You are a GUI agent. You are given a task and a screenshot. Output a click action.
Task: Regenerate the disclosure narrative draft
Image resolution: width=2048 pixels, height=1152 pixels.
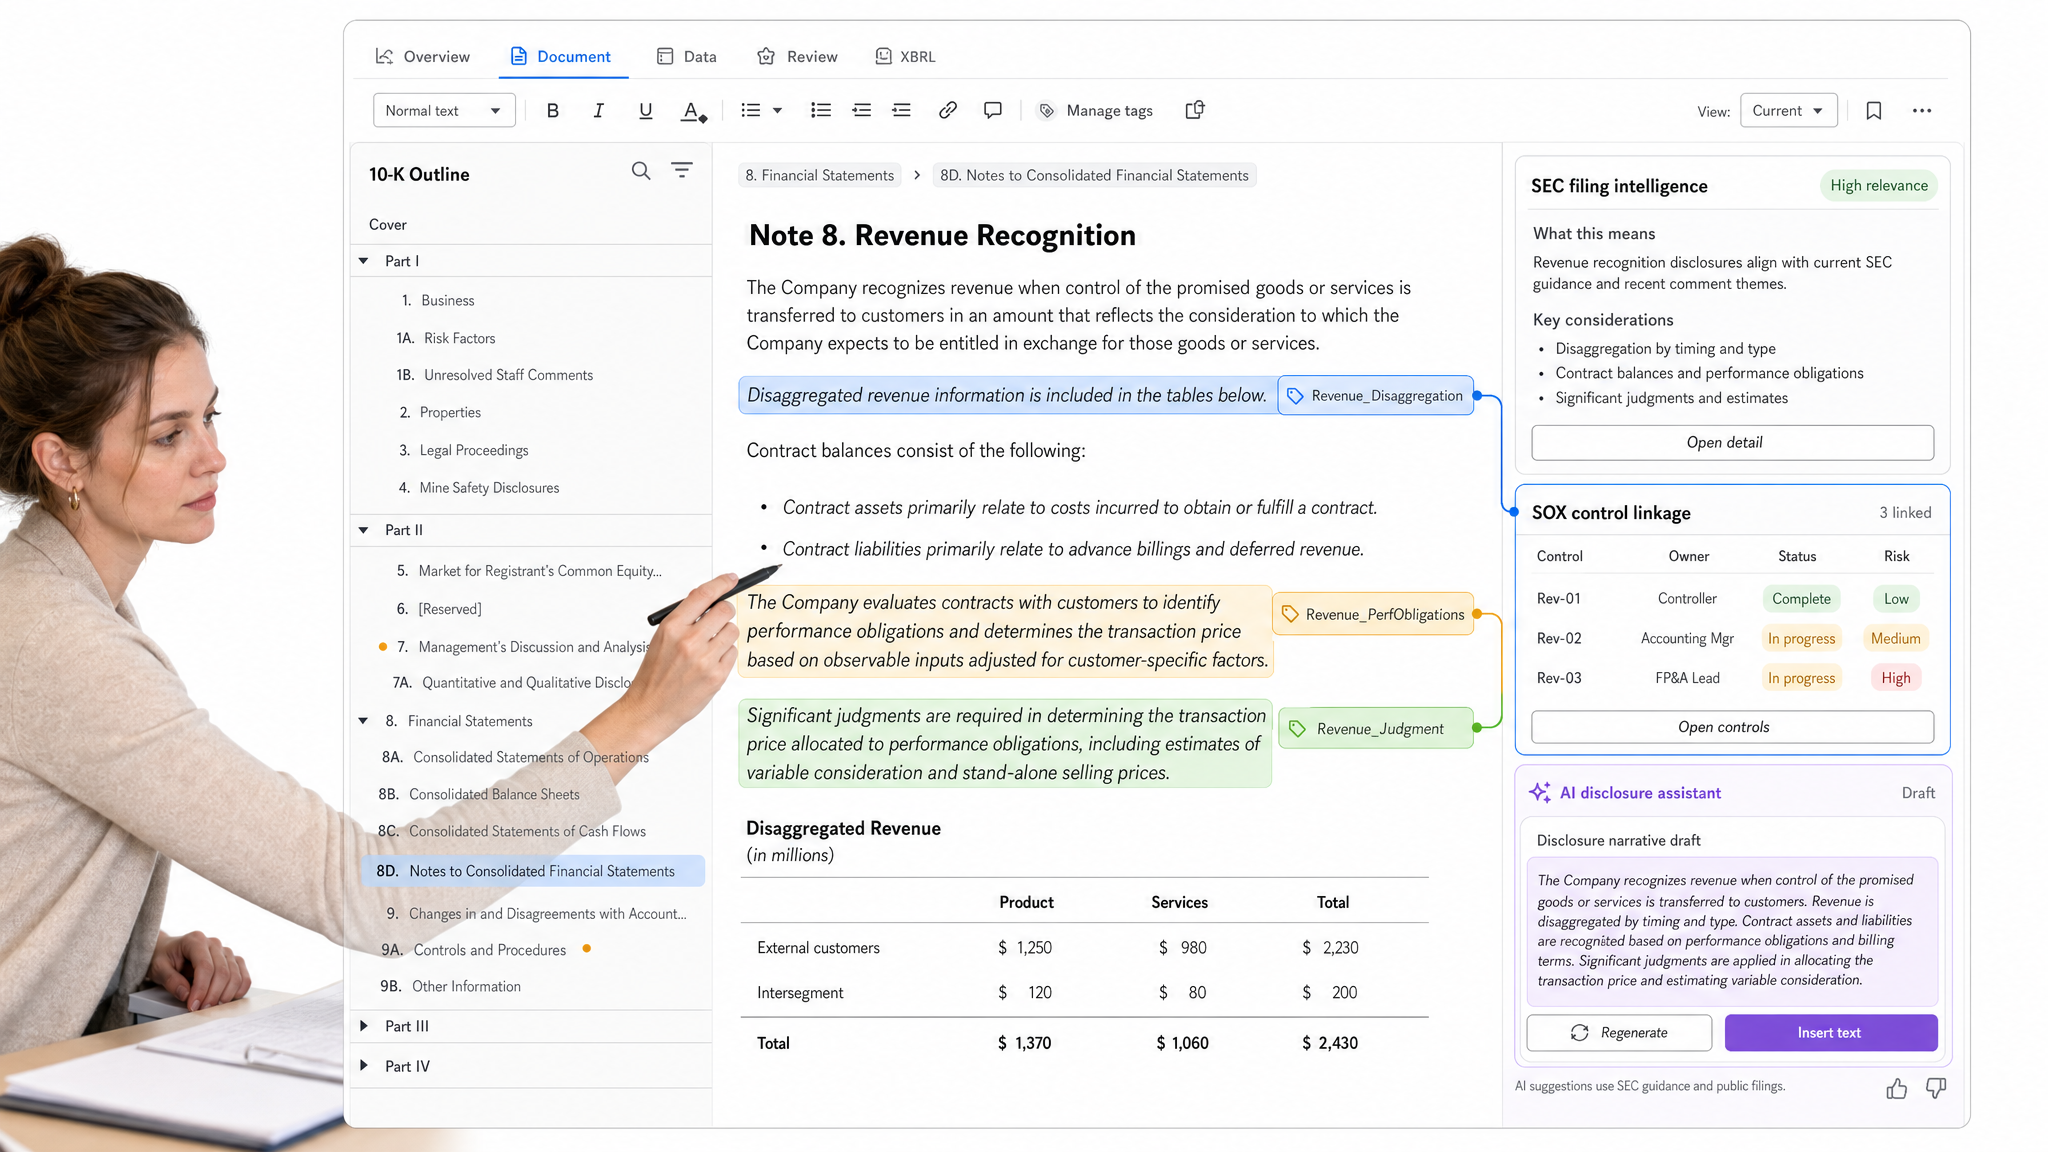1619,1033
